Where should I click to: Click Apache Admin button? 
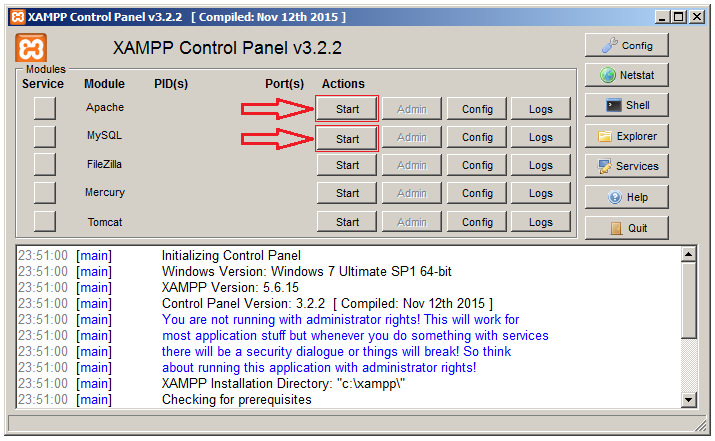[x=412, y=109]
